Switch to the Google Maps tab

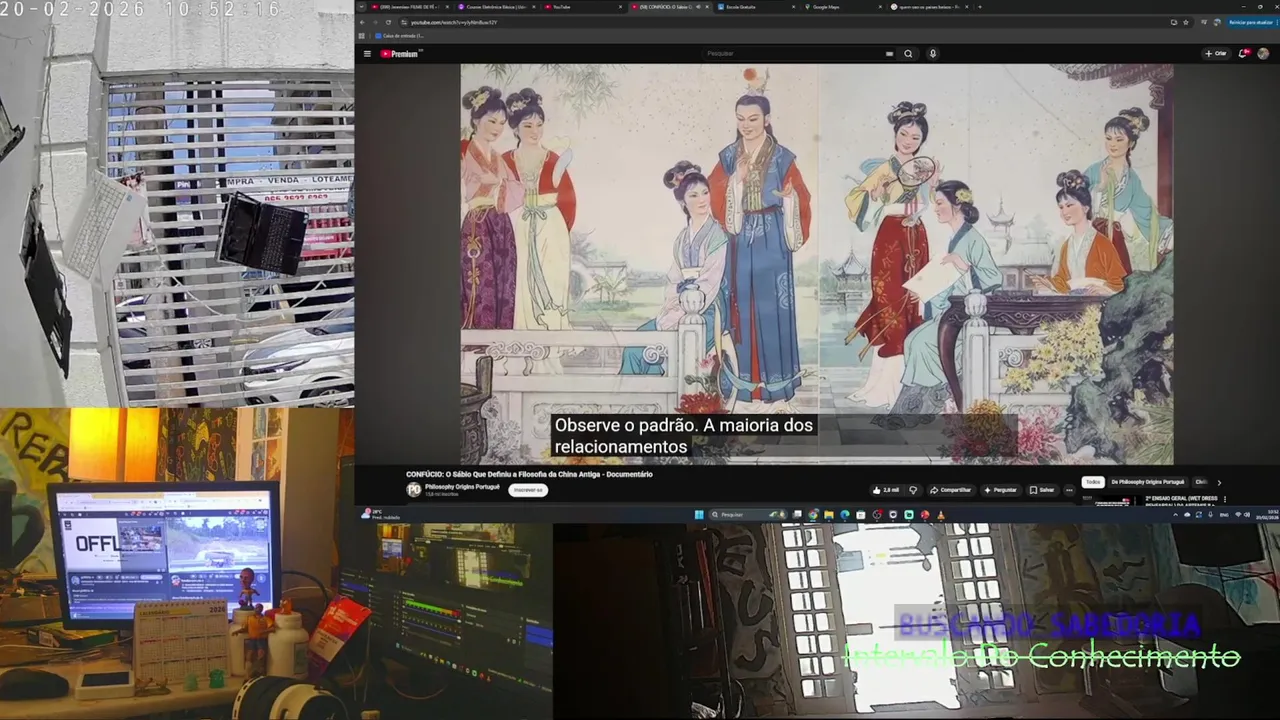click(842, 7)
